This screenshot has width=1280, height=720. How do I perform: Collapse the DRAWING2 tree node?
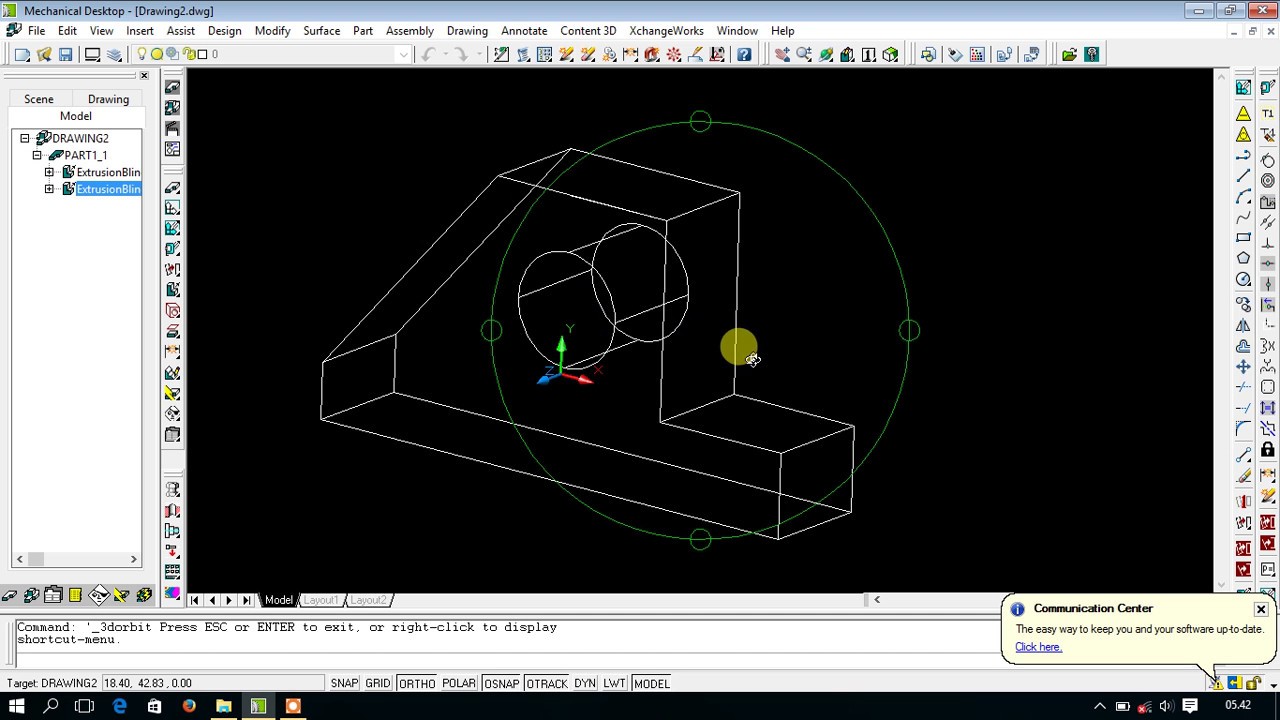click(x=25, y=138)
